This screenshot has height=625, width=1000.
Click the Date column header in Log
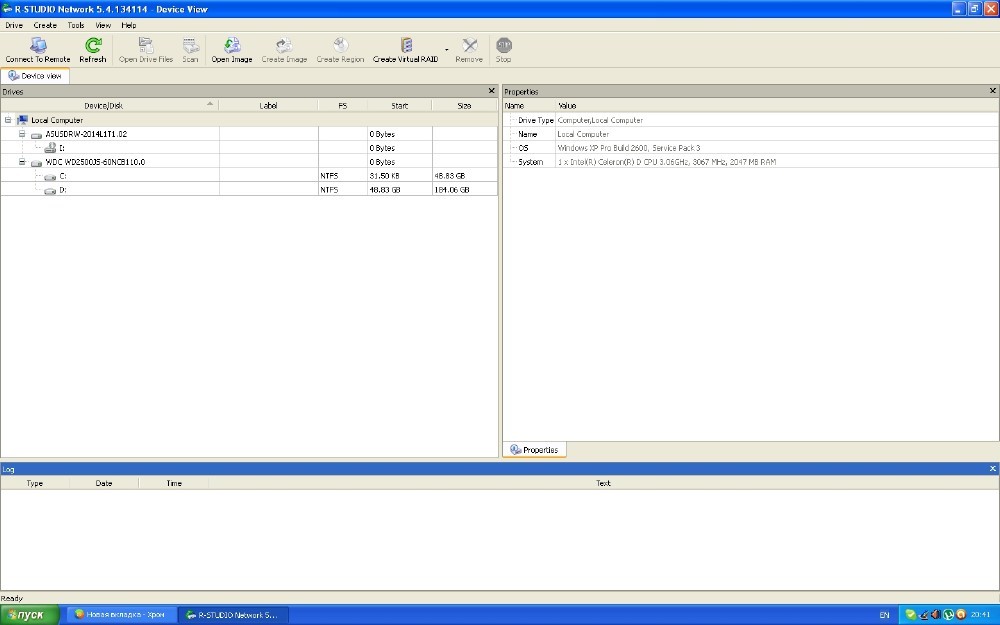(x=104, y=483)
